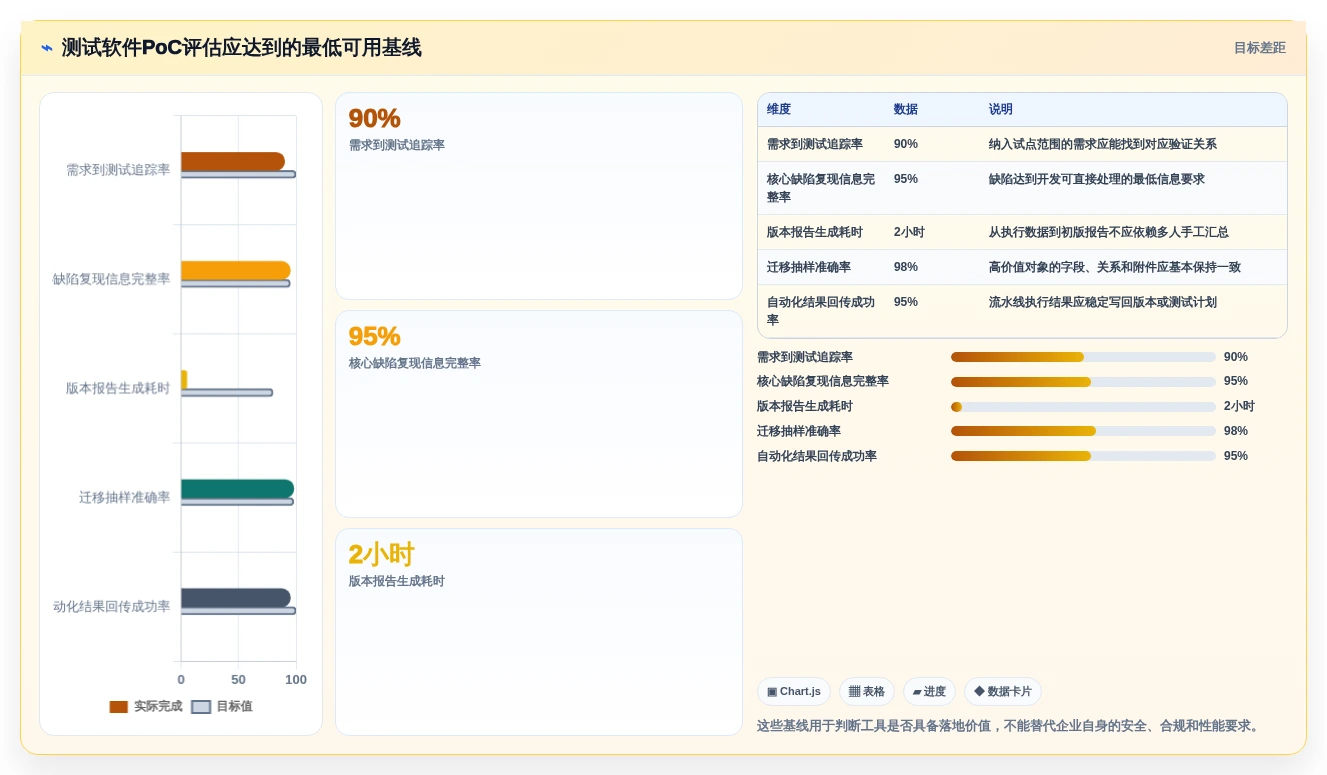
Task: Select the Chart.js tag chip
Action: pyautogui.click(x=794, y=691)
